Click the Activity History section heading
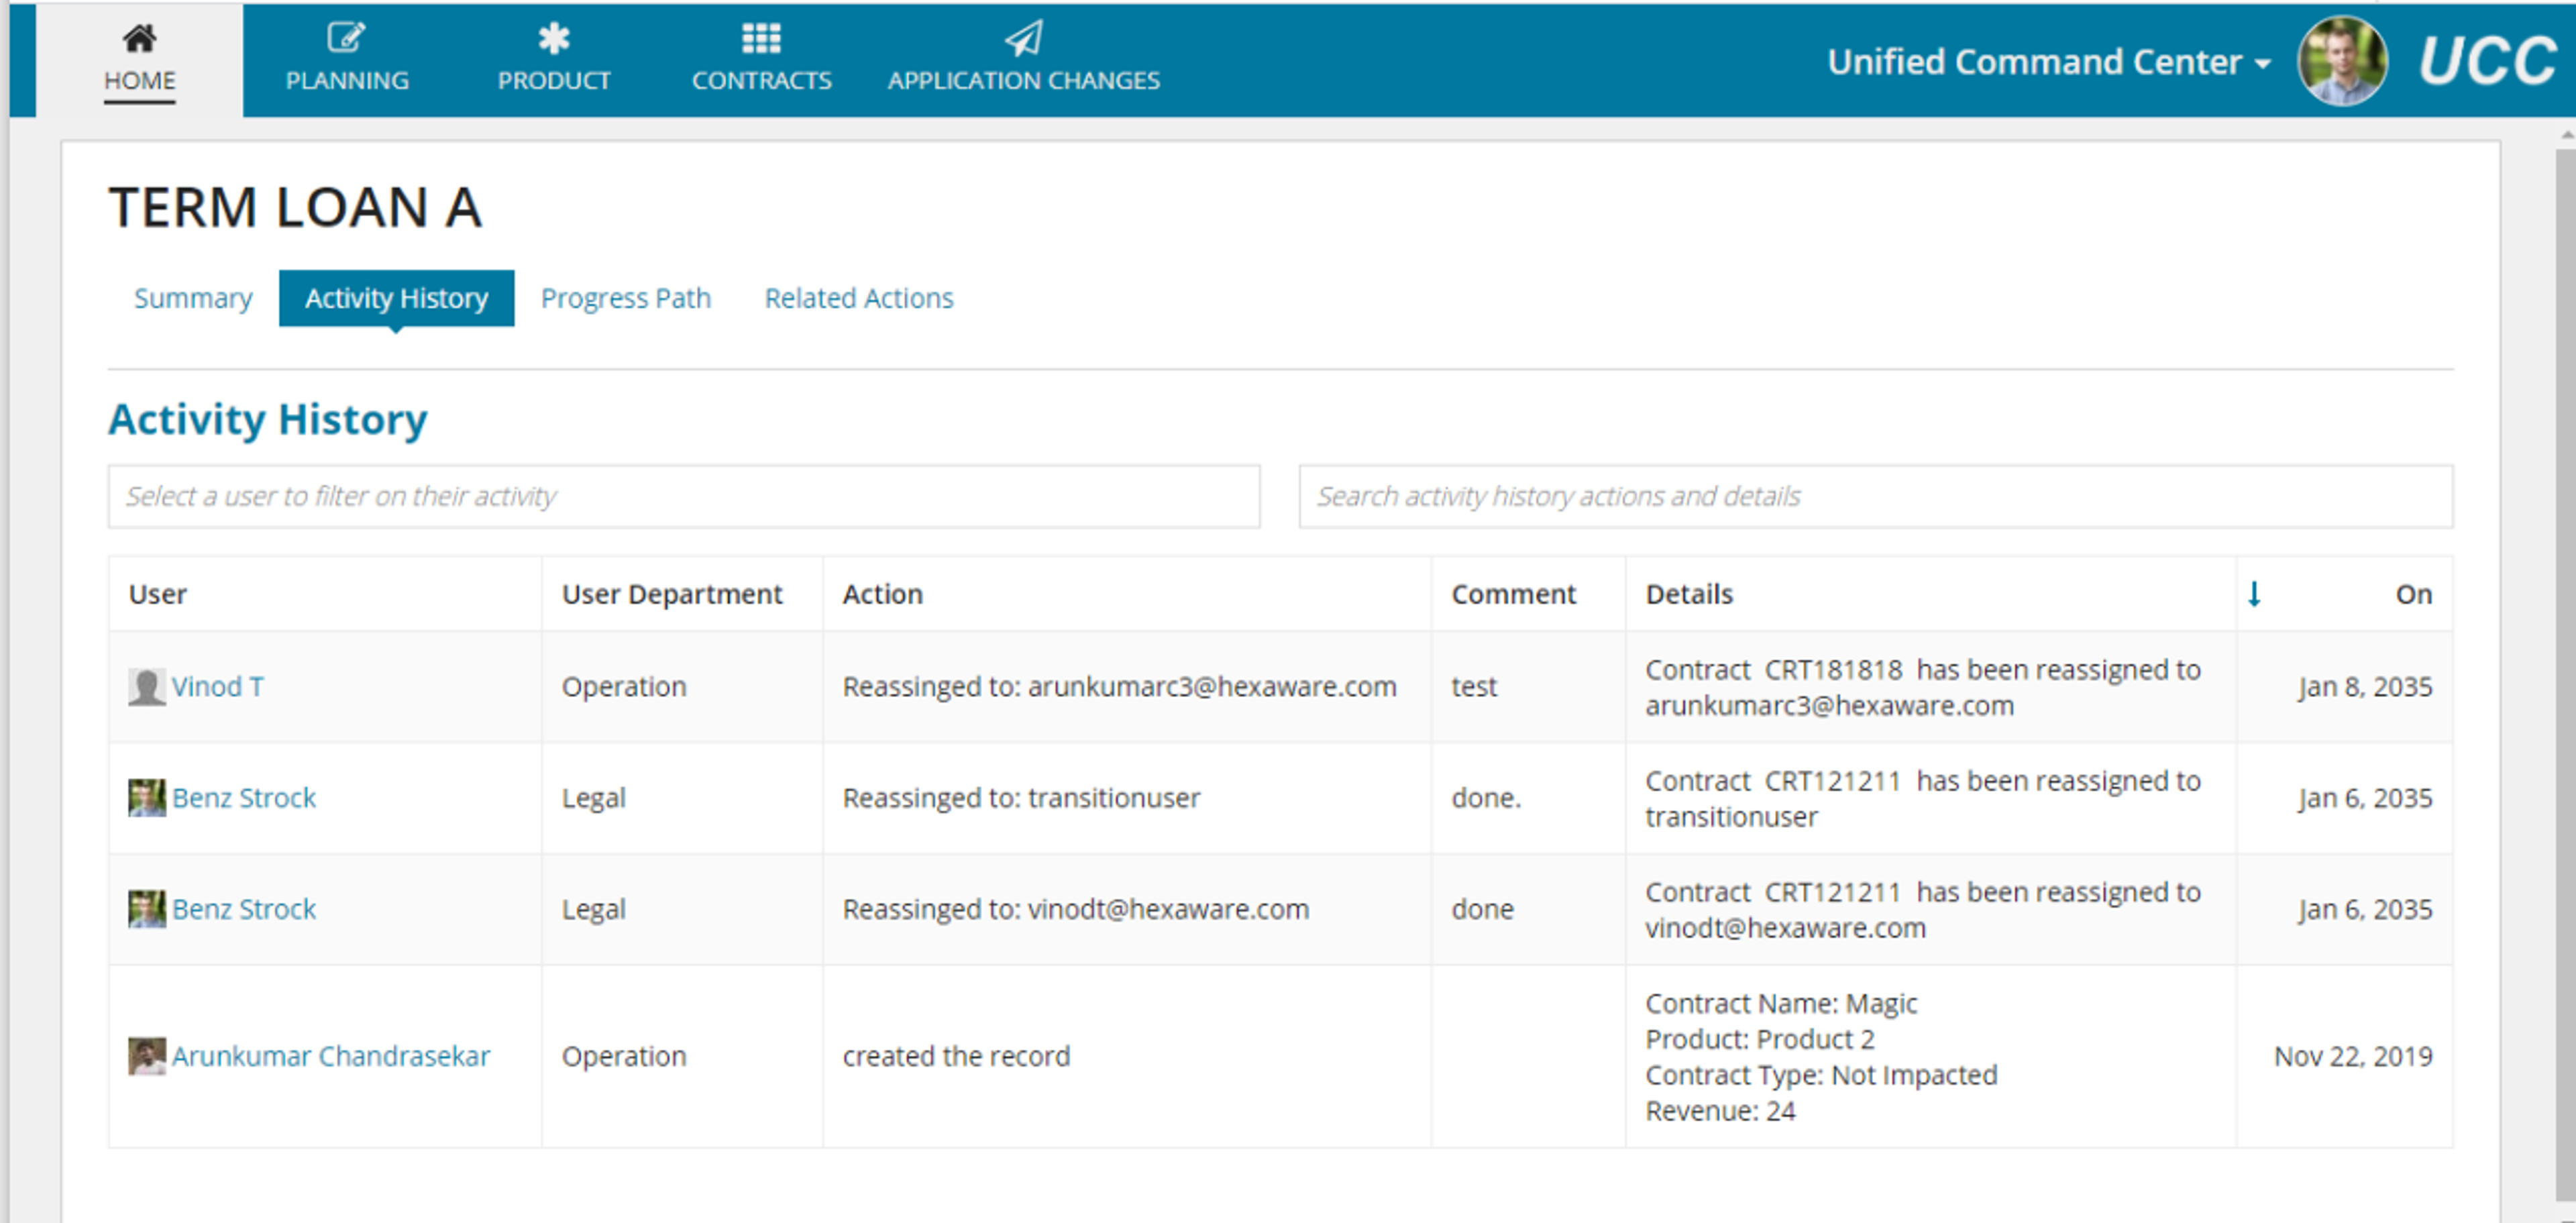This screenshot has width=2576, height=1223. coord(268,419)
